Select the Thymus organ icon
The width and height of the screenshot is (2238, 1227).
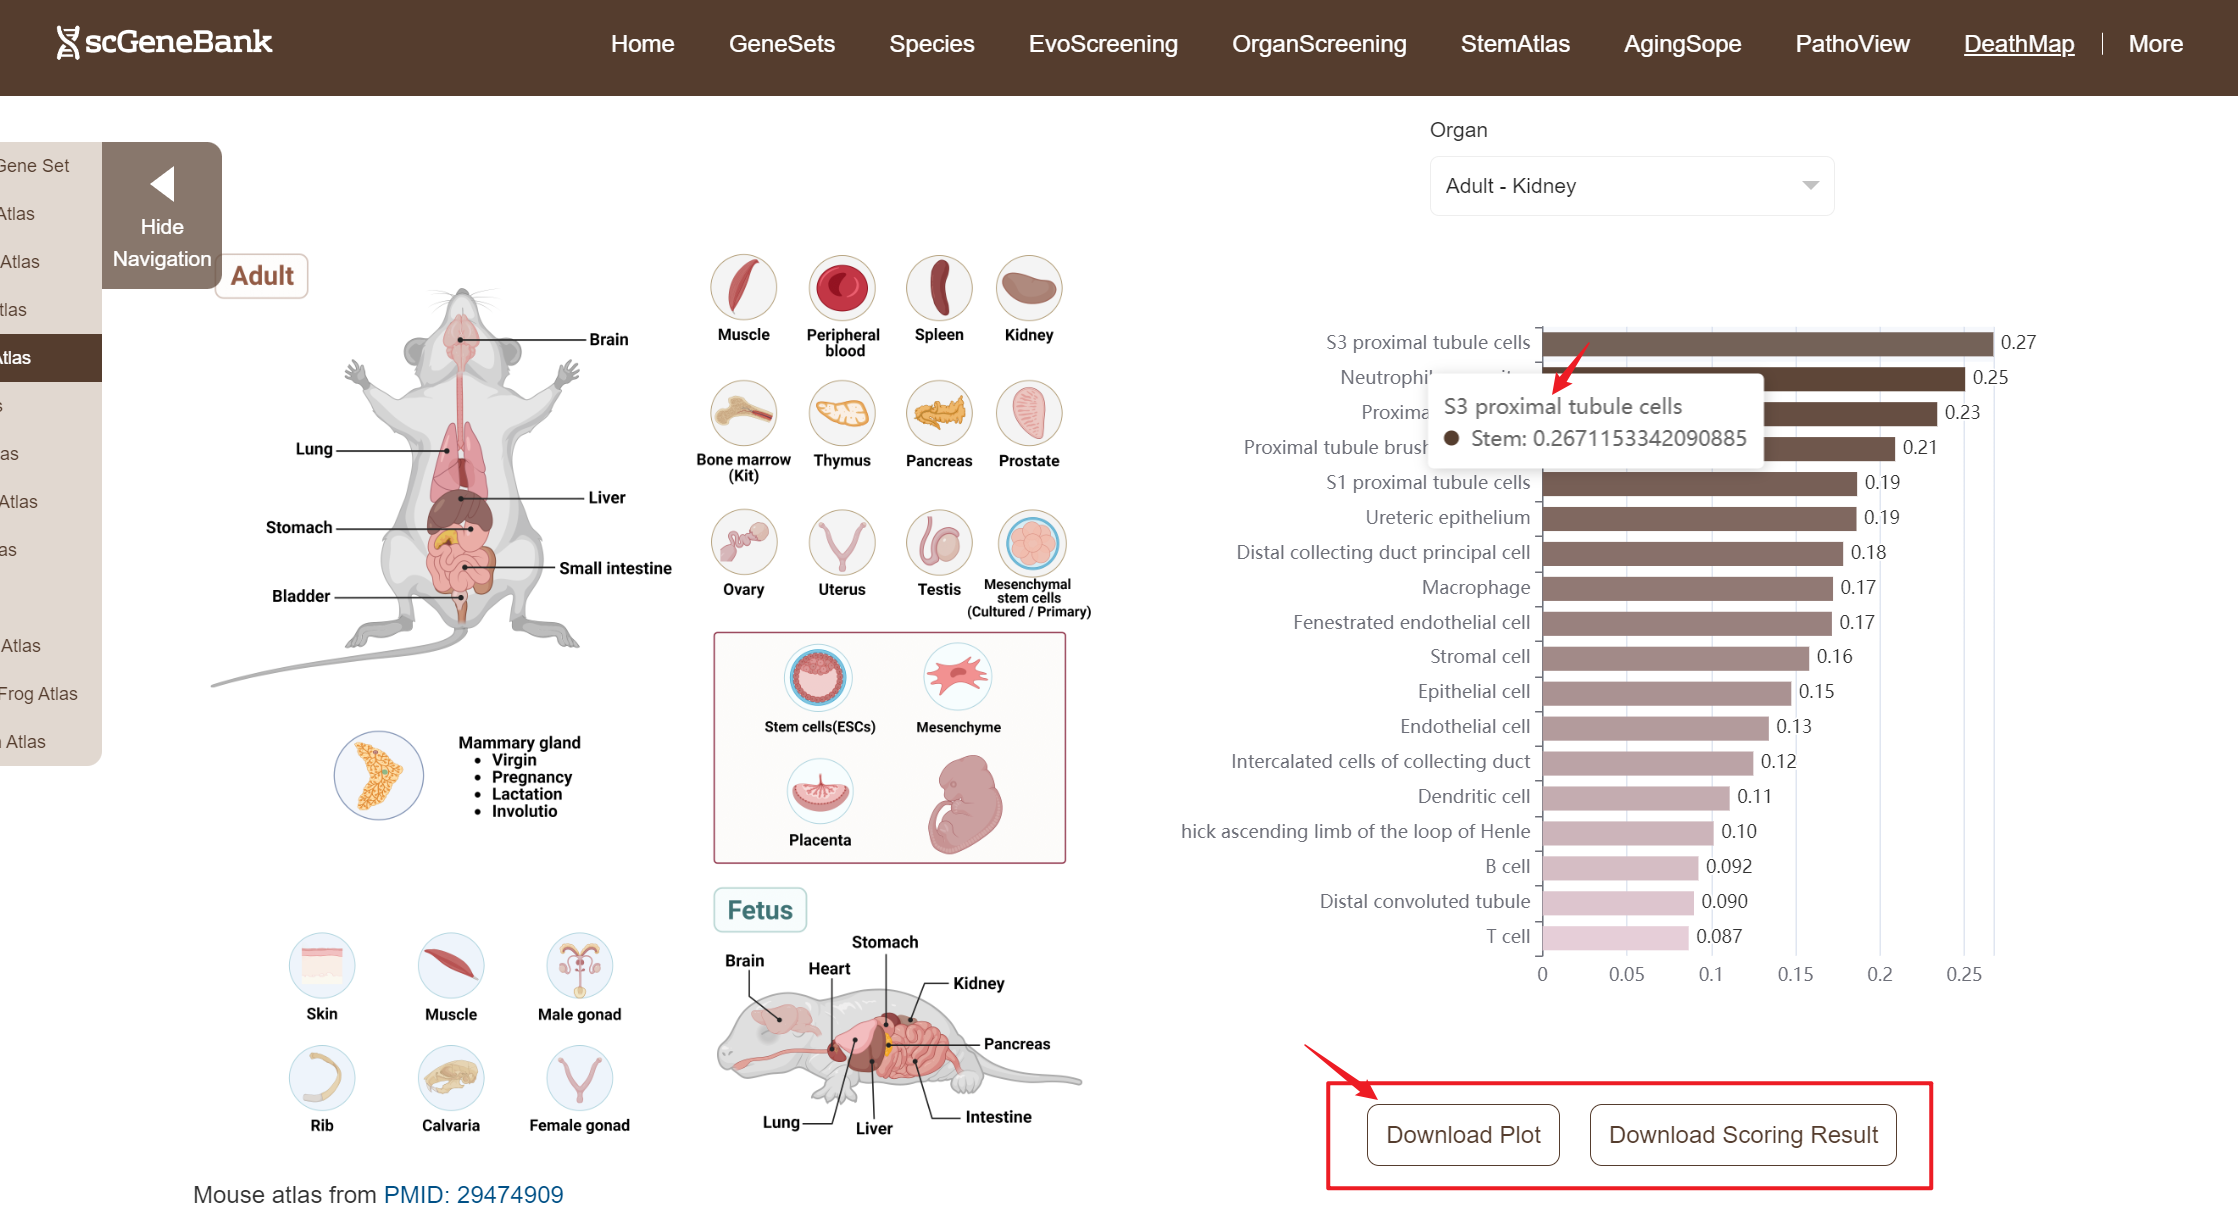(x=842, y=413)
